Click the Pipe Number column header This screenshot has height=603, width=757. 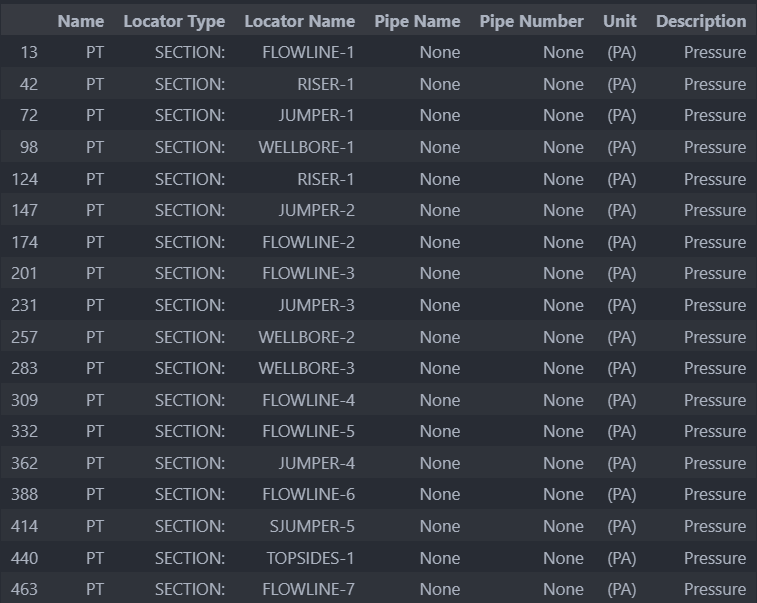coord(532,21)
